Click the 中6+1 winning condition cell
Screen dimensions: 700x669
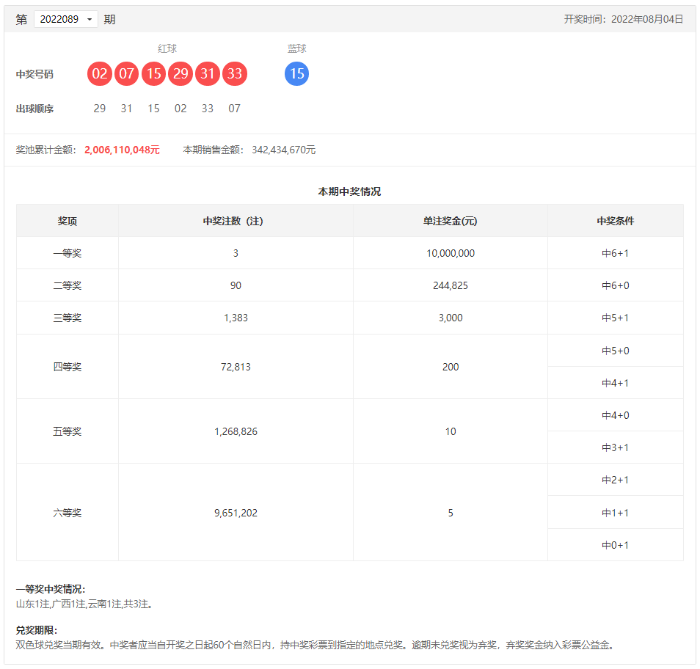tap(615, 253)
